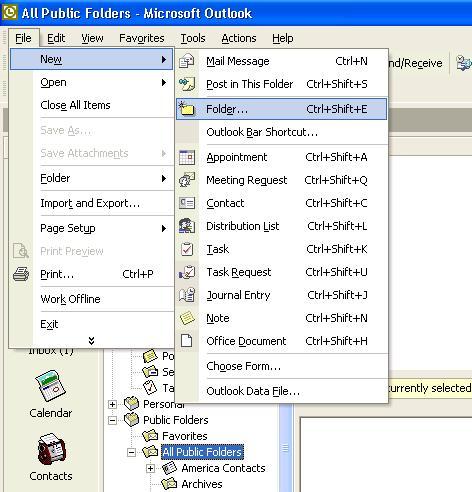
Task: Click the Task Request icon
Action: [x=187, y=272]
